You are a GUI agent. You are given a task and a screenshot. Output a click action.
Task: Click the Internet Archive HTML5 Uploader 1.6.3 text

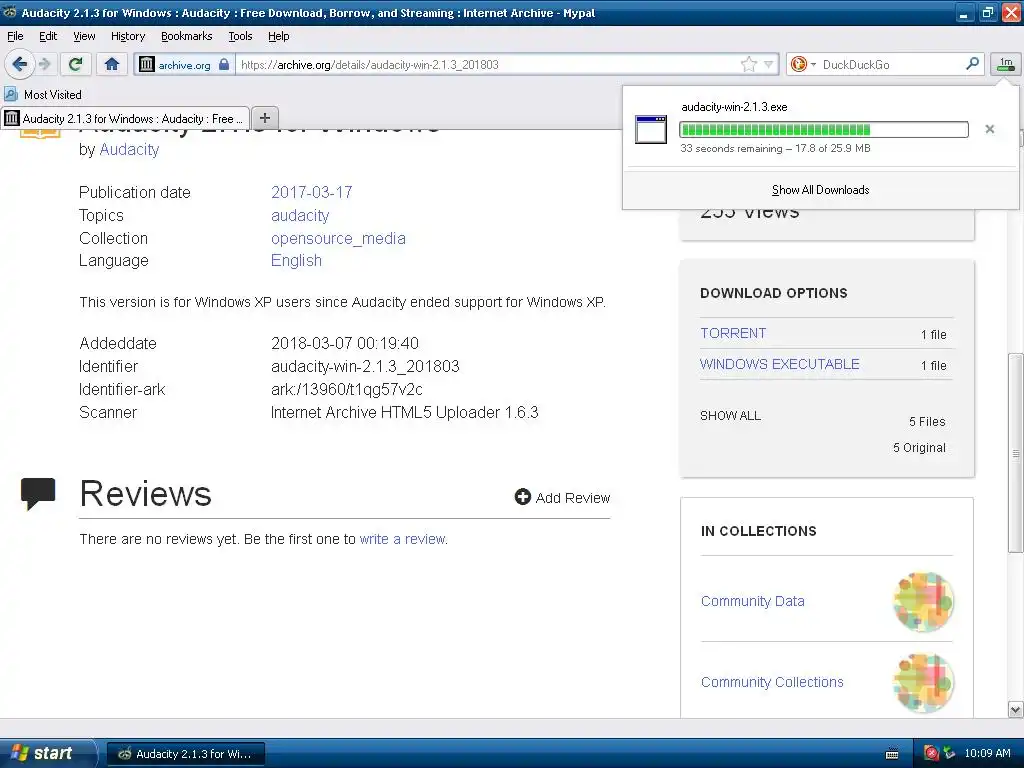click(x=404, y=412)
